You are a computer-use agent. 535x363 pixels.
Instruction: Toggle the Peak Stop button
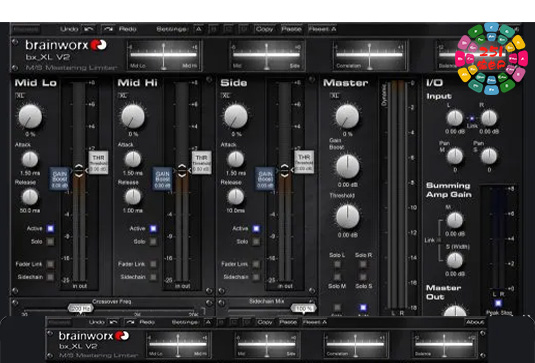pos(498,303)
